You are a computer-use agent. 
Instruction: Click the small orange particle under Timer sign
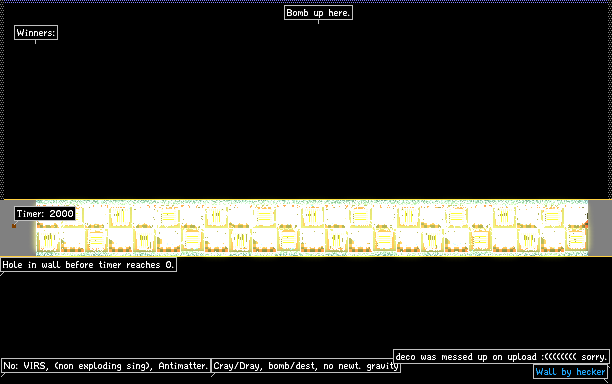[x=14, y=226]
